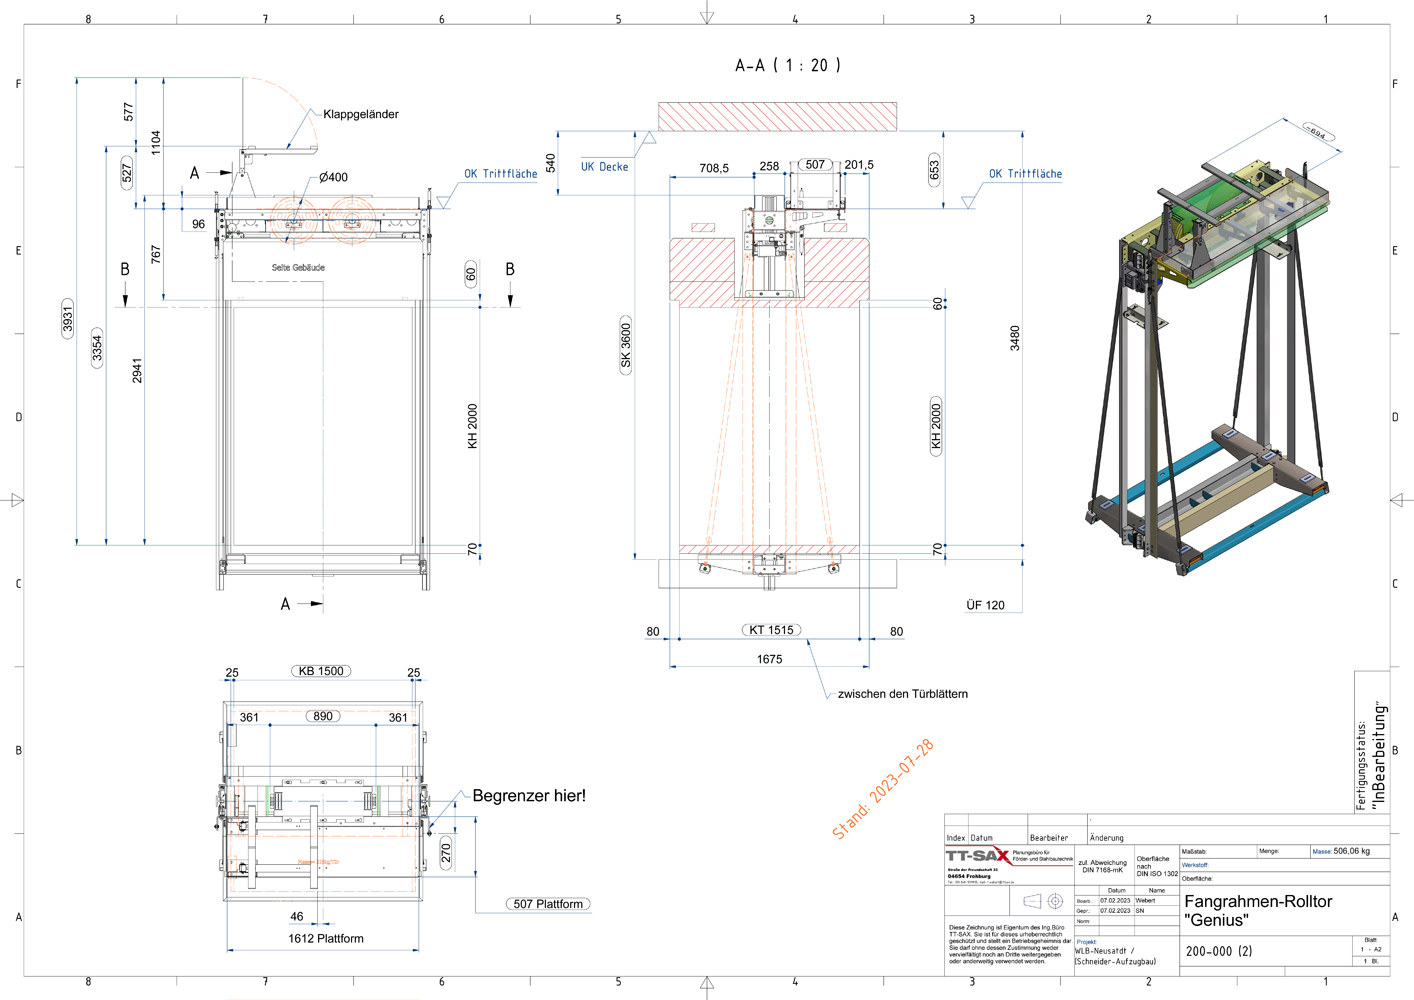Click the orange Ø400 roller circle
This screenshot has height=1000, width=1414.
(294, 221)
